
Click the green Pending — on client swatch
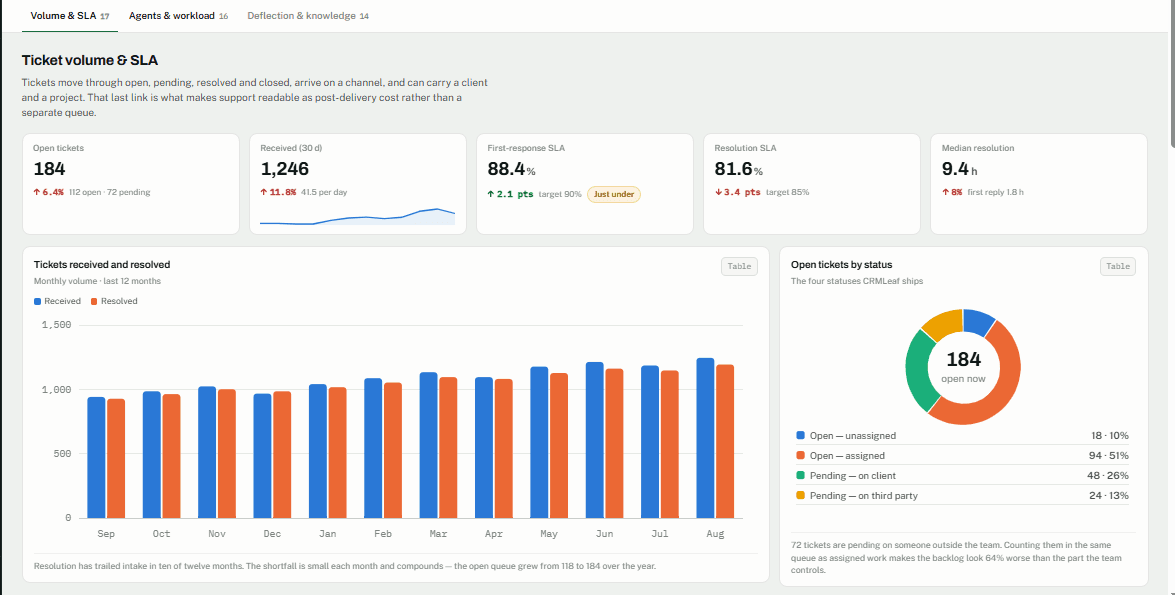coord(800,475)
